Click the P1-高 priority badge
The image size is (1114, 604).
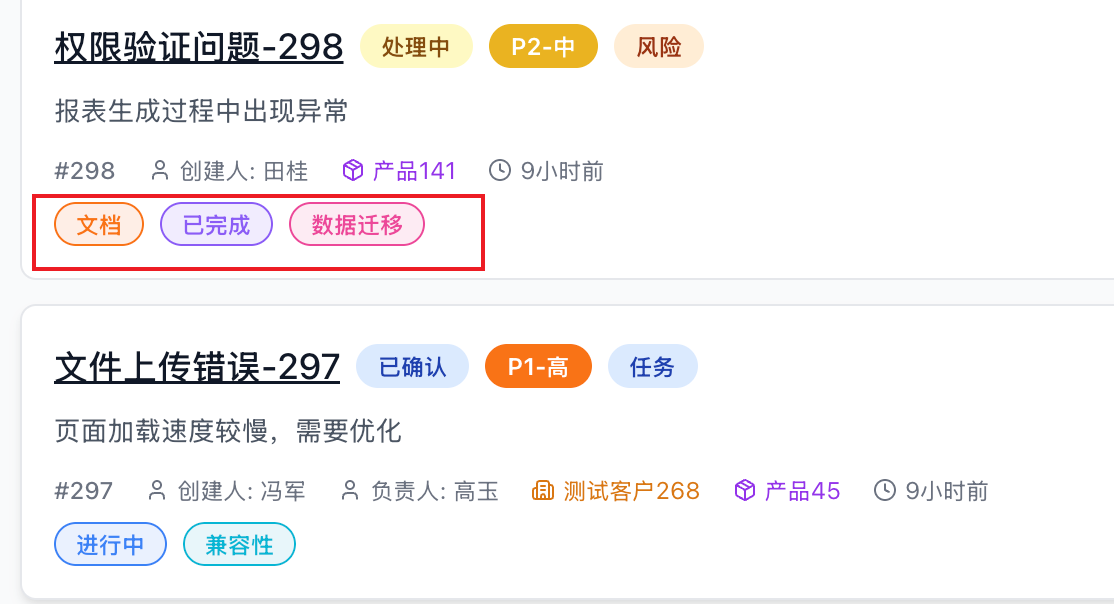pyautogui.click(x=538, y=366)
